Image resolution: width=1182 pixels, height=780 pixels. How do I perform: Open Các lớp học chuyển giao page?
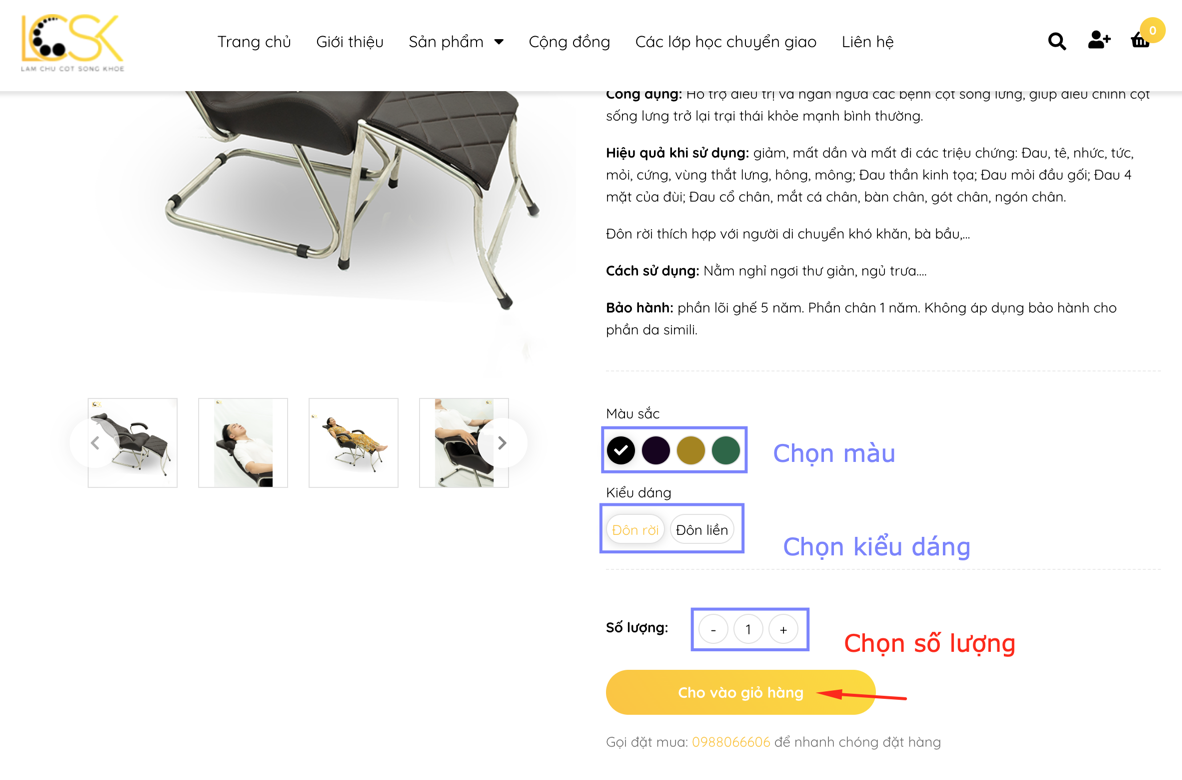(726, 41)
